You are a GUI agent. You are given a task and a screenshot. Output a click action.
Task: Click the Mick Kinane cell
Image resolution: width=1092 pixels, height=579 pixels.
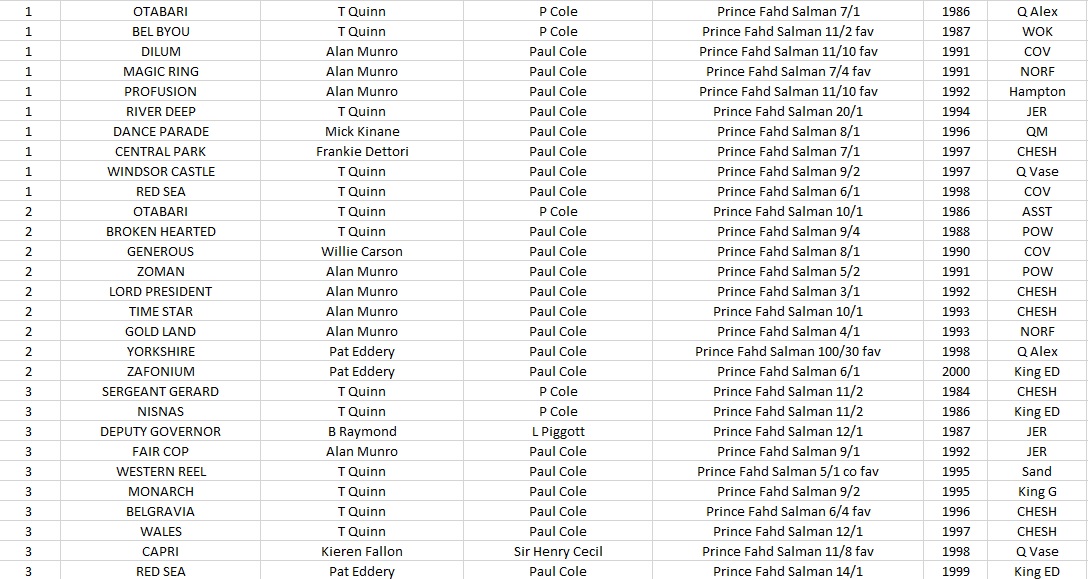362,131
